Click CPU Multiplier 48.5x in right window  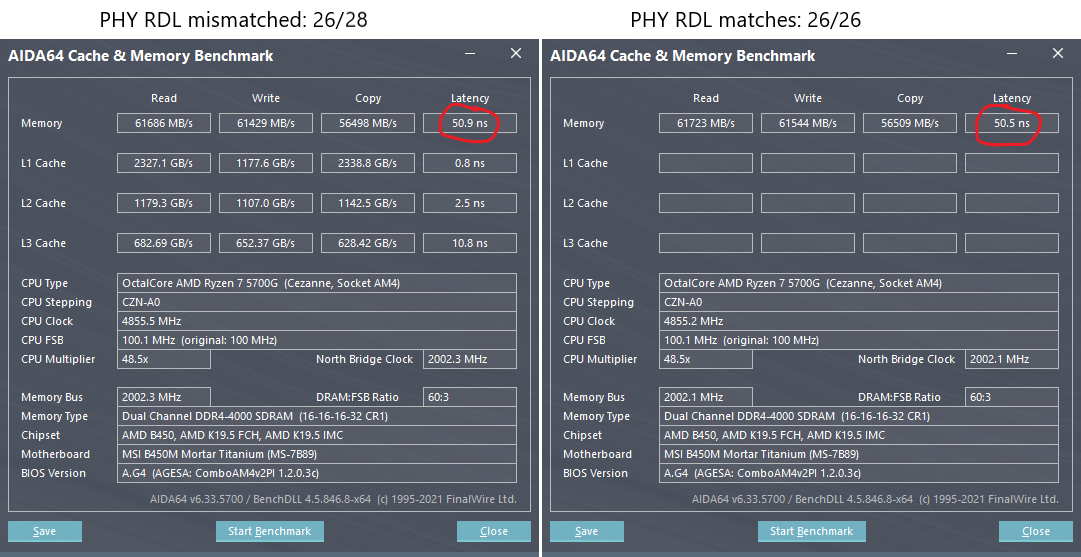tap(705, 359)
